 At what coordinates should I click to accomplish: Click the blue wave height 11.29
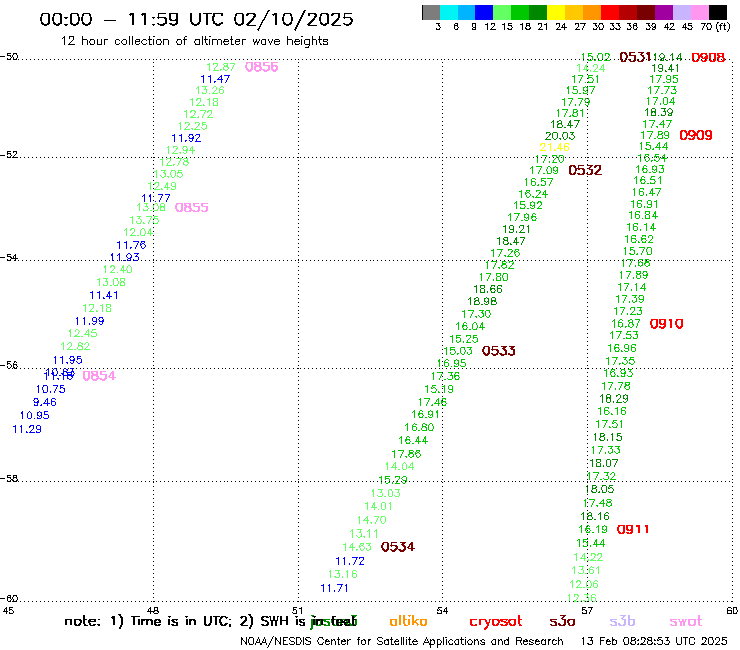tap(27, 429)
